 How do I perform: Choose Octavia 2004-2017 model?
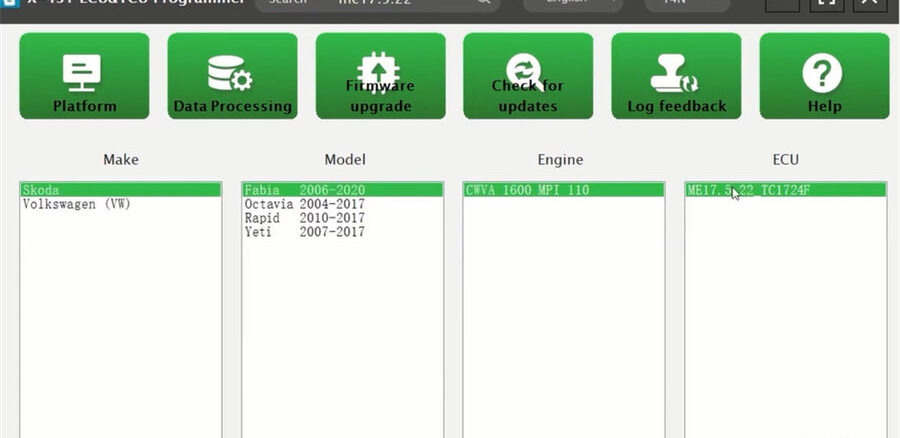342,204
